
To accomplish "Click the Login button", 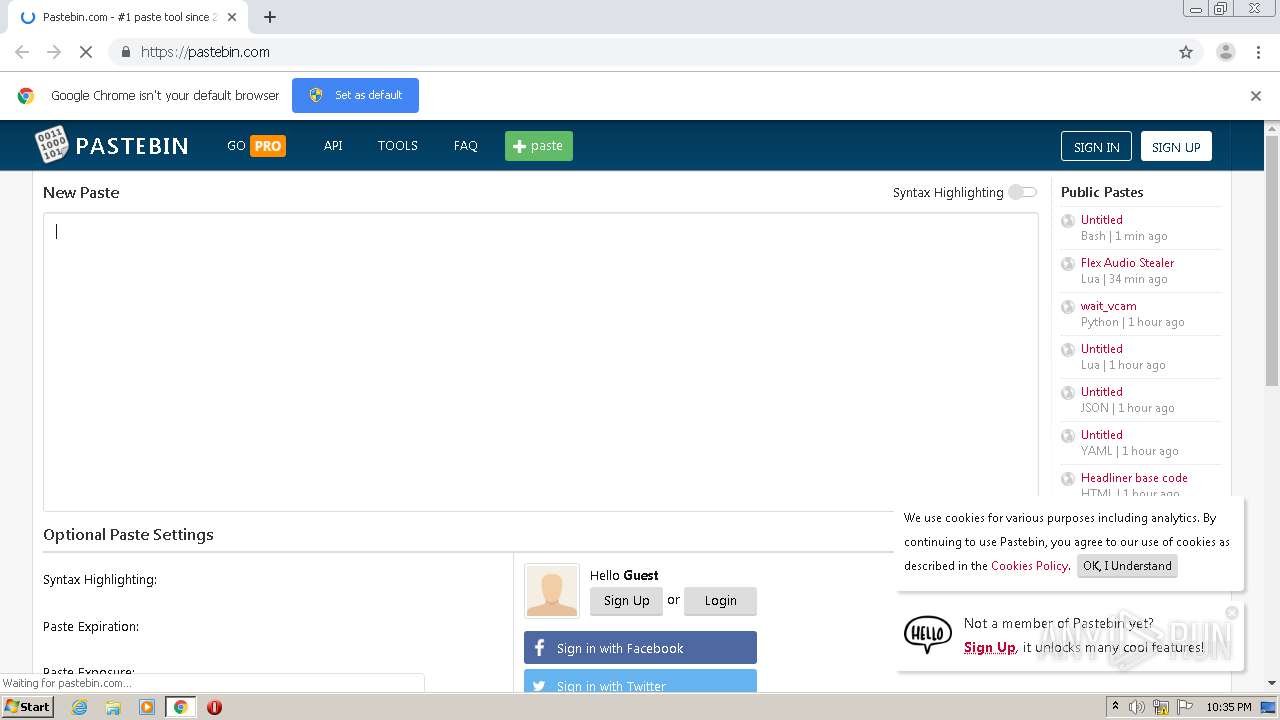I will pos(720,601).
